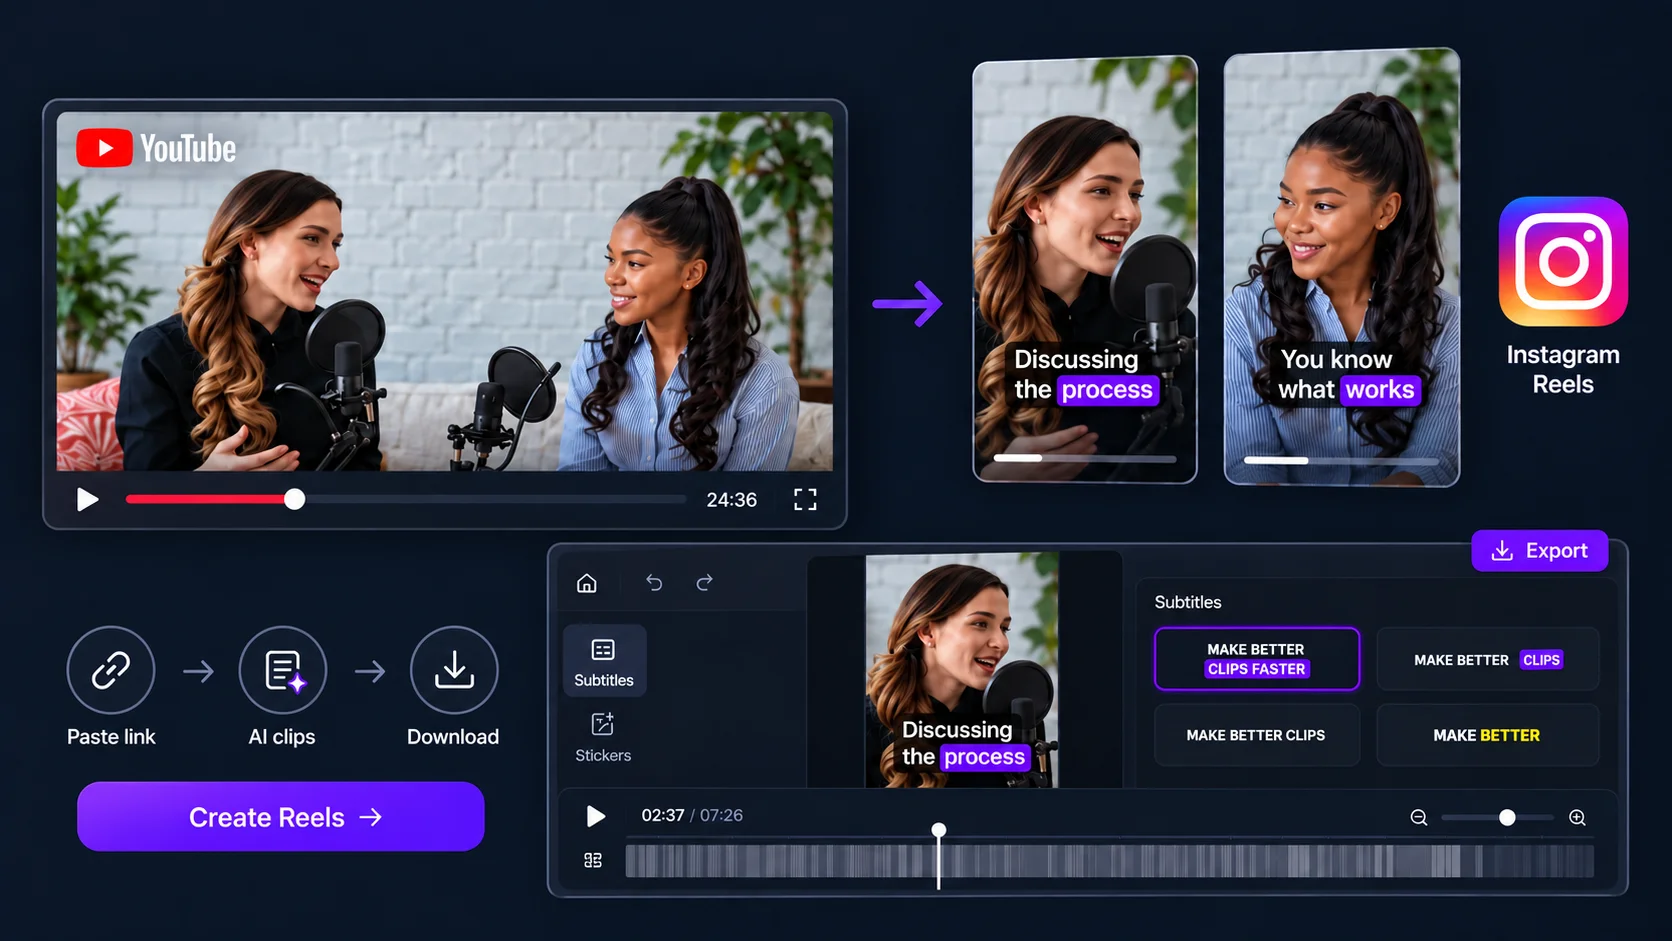This screenshot has height=941, width=1672.
Task: Click the red YouTube progress bar handle
Action: coord(294,499)
